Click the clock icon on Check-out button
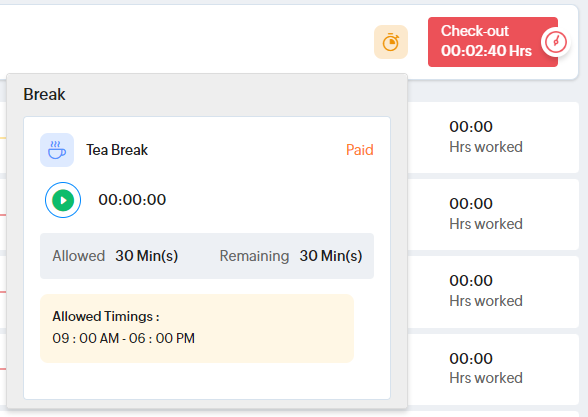The width and height of the screenshot is (588, 417). (x=555, y=42)
